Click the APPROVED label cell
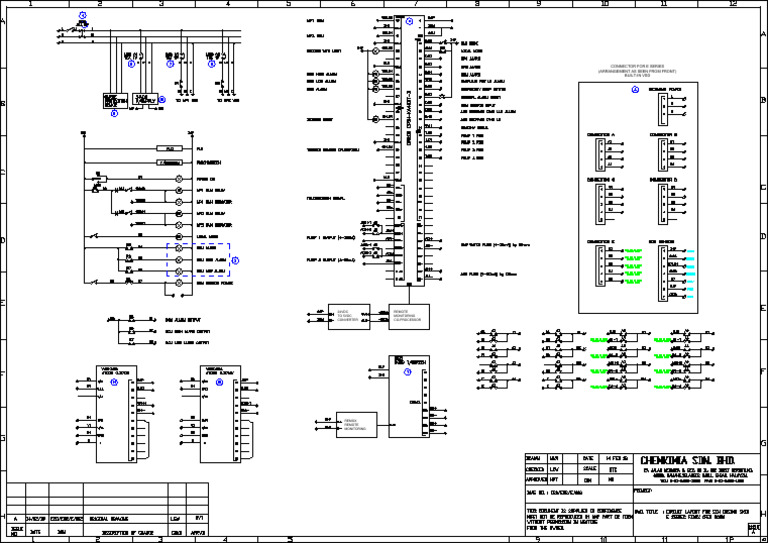The image size is (768, 543). (x=536, y=479)
